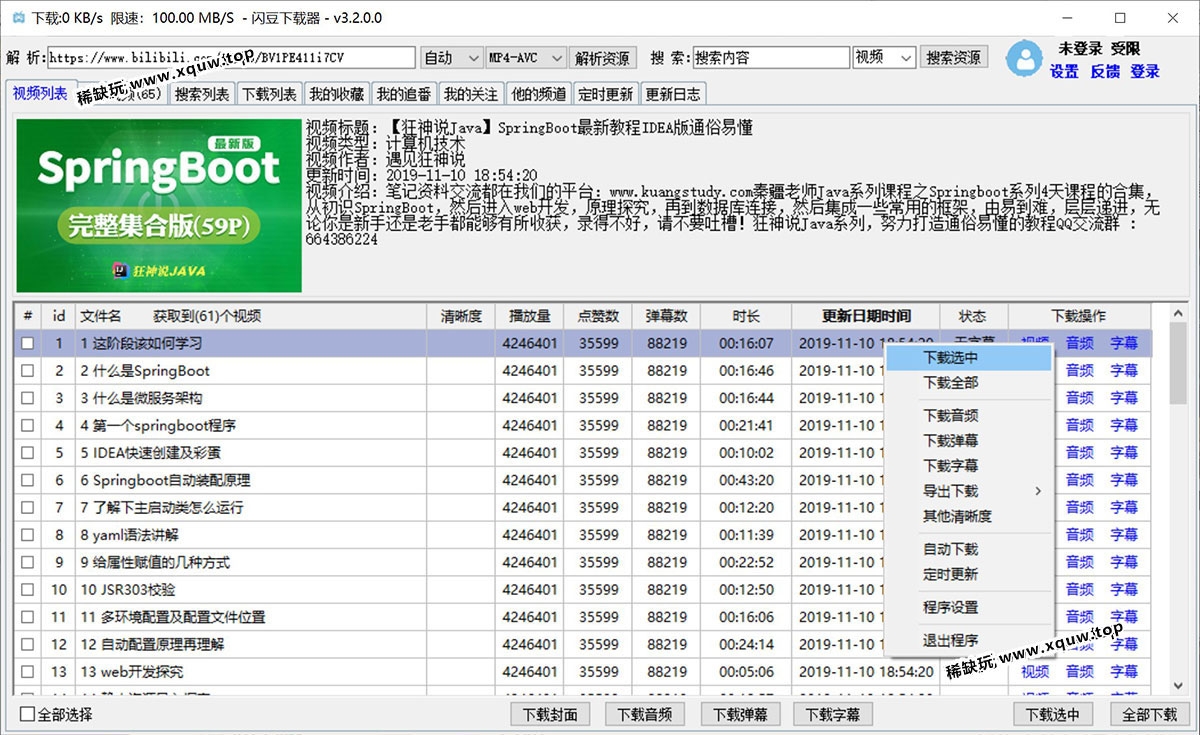Click 视频 link for 13 web开发探究
The image size is (1200, 735).
point(1035,672)
